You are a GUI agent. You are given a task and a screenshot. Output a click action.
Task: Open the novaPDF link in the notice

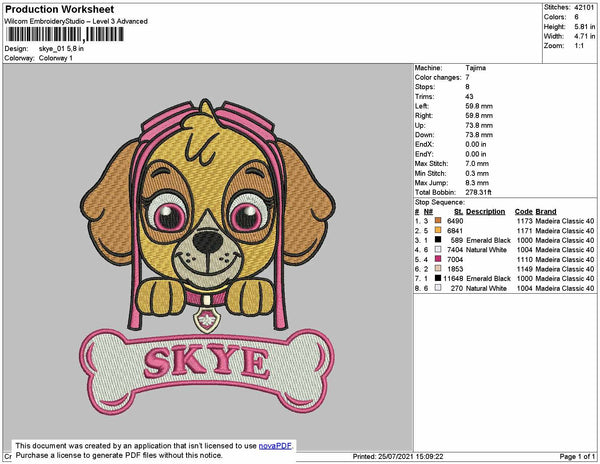coord(275,446)
